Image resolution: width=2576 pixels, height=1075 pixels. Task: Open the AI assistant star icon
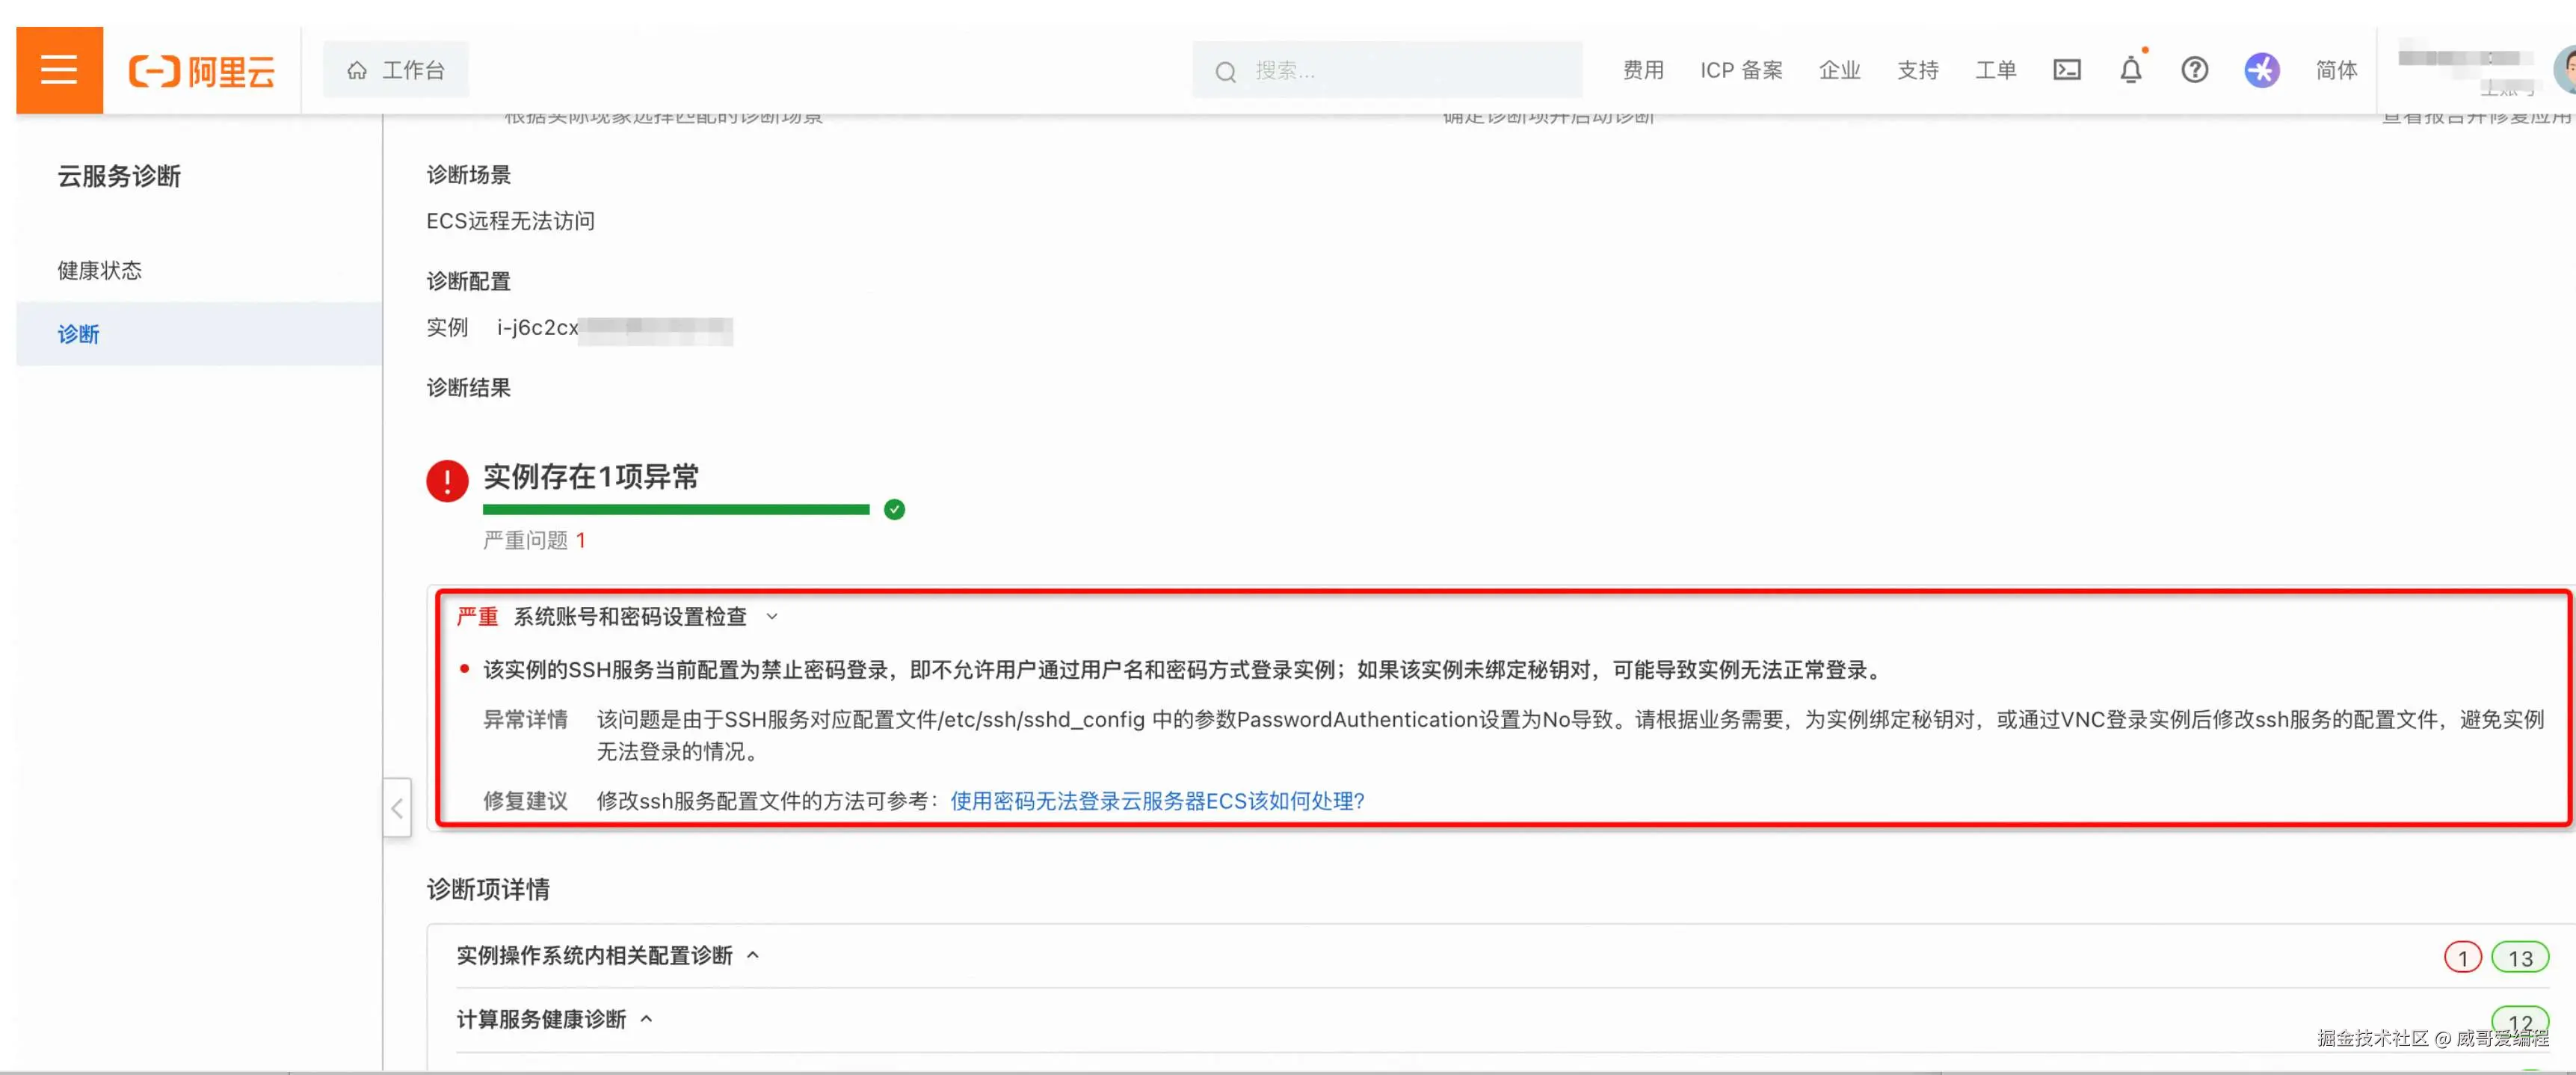pos(2261,70)
